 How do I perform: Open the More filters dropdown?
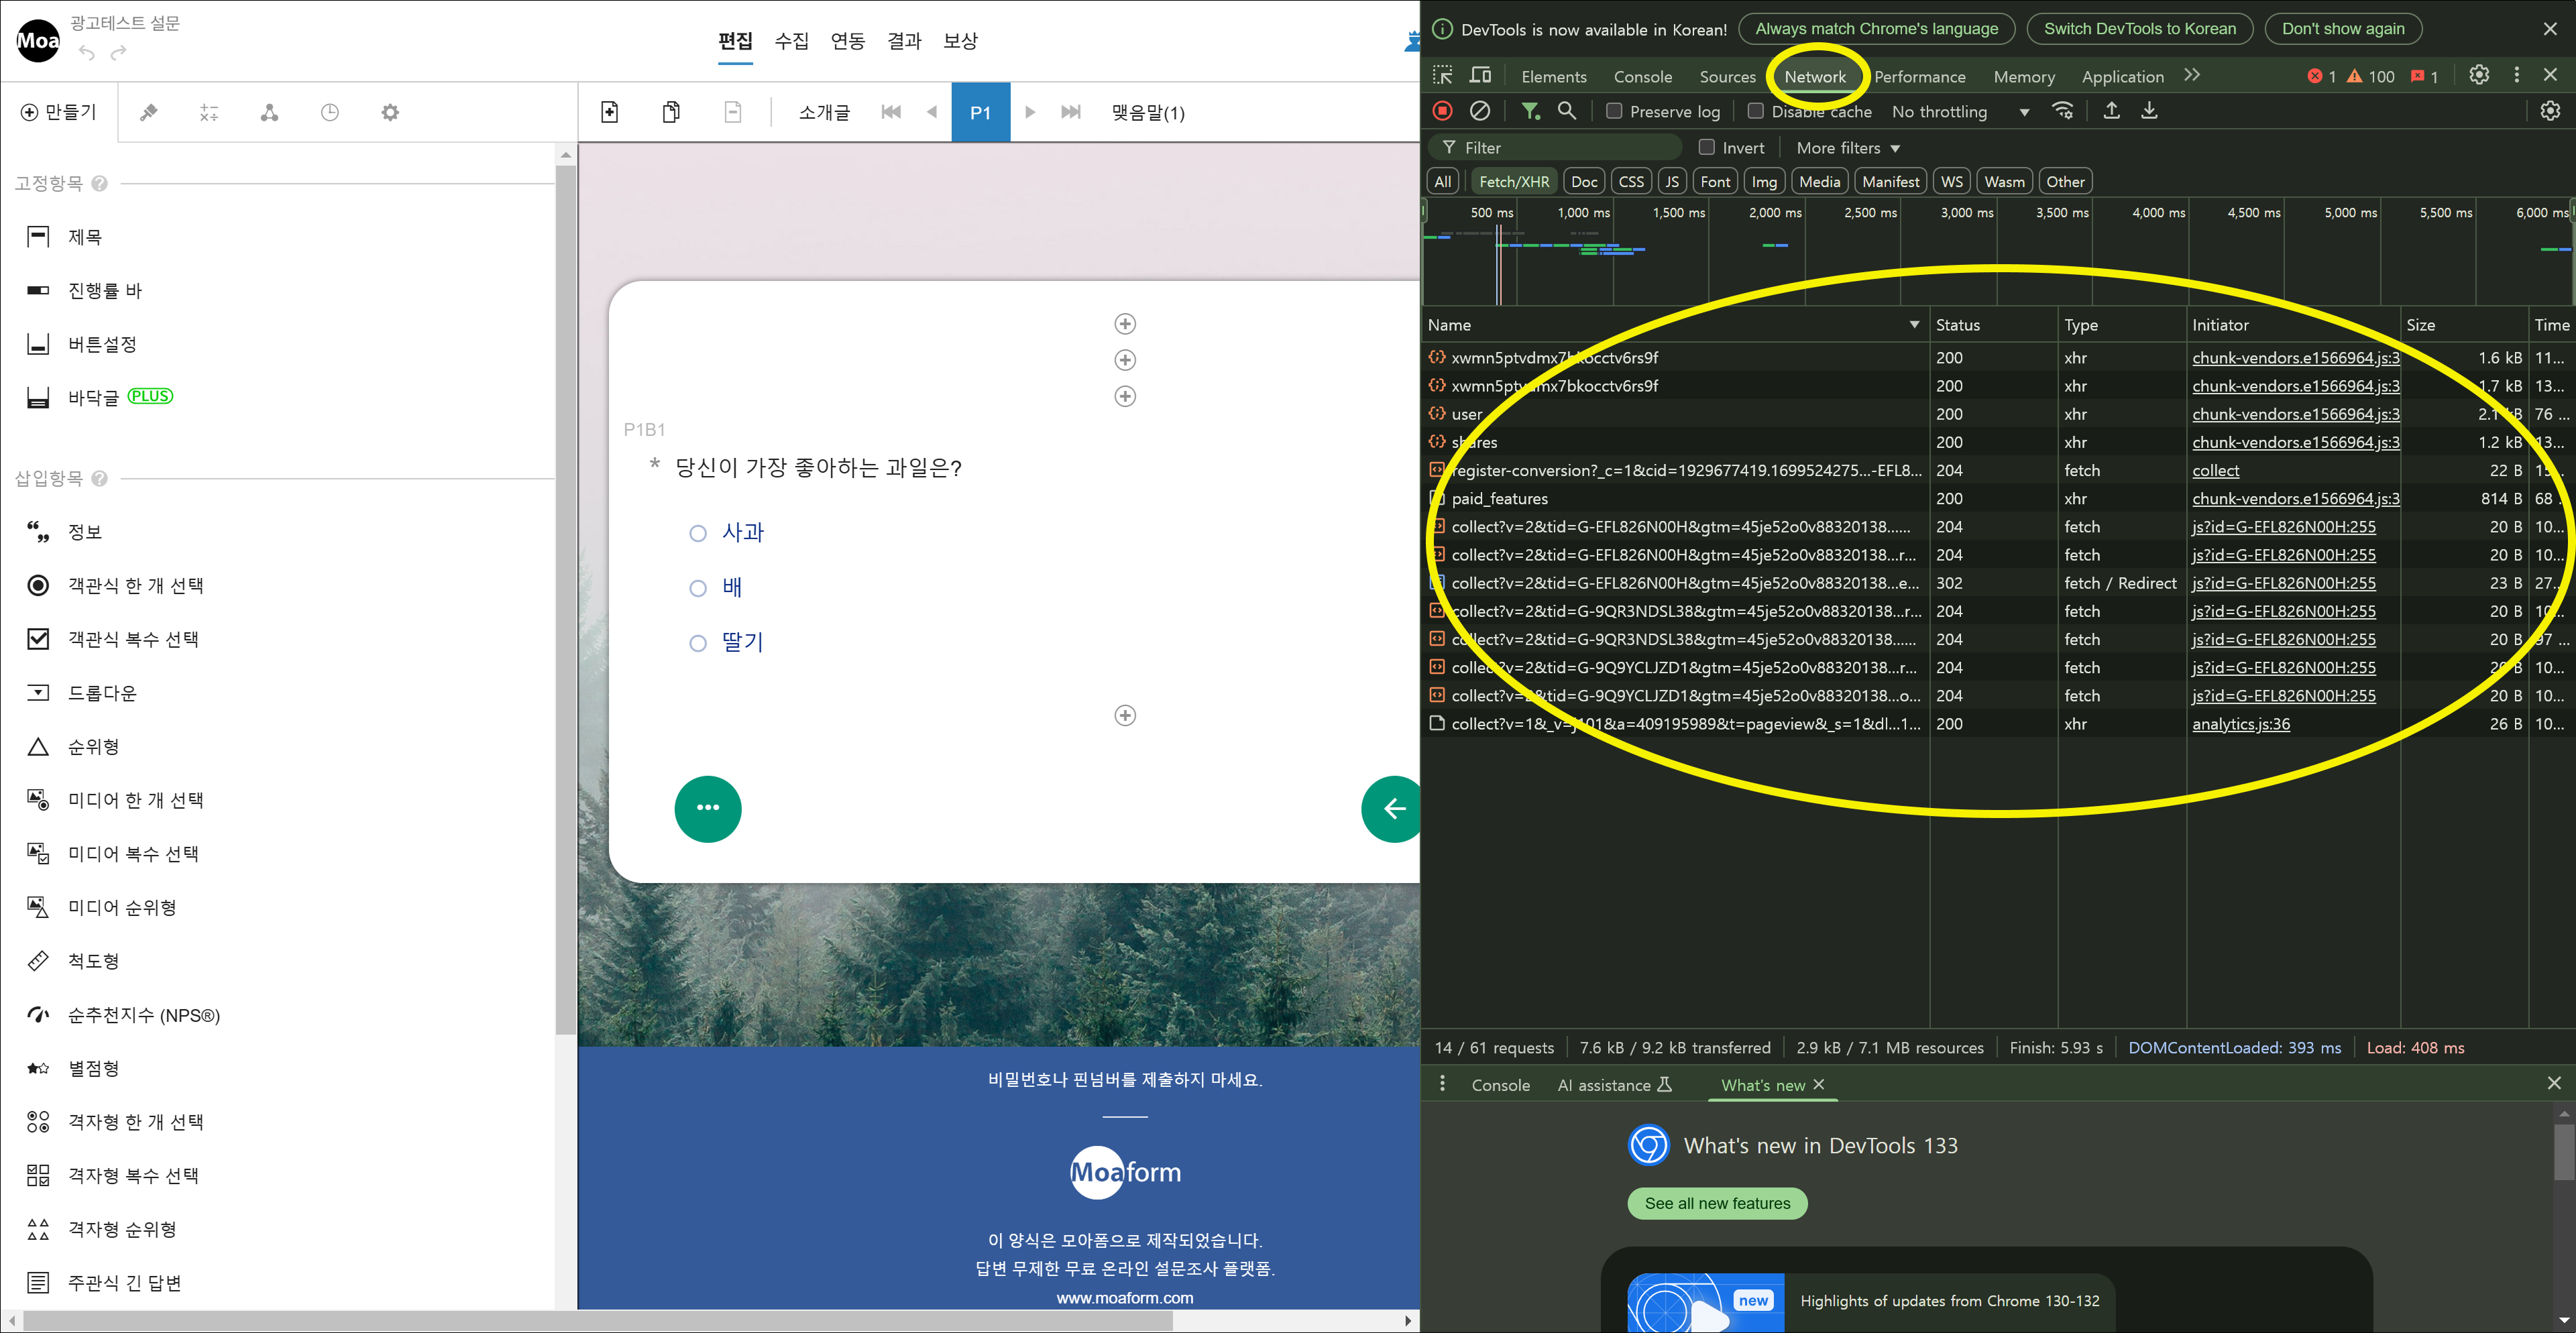(x=1847, y=148)
